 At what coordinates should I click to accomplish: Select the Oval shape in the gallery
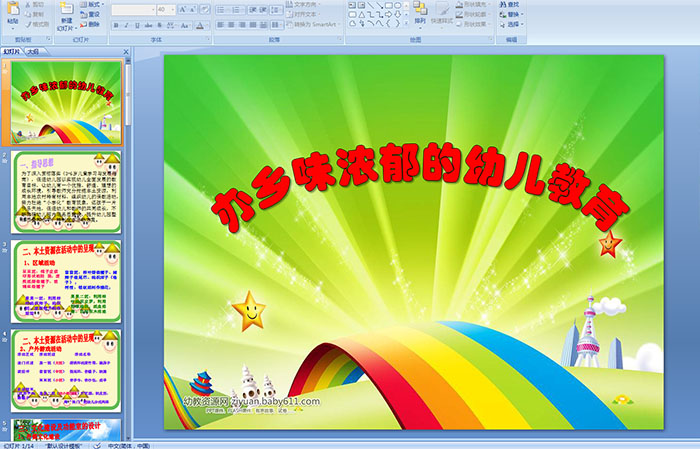pos(398,5)
